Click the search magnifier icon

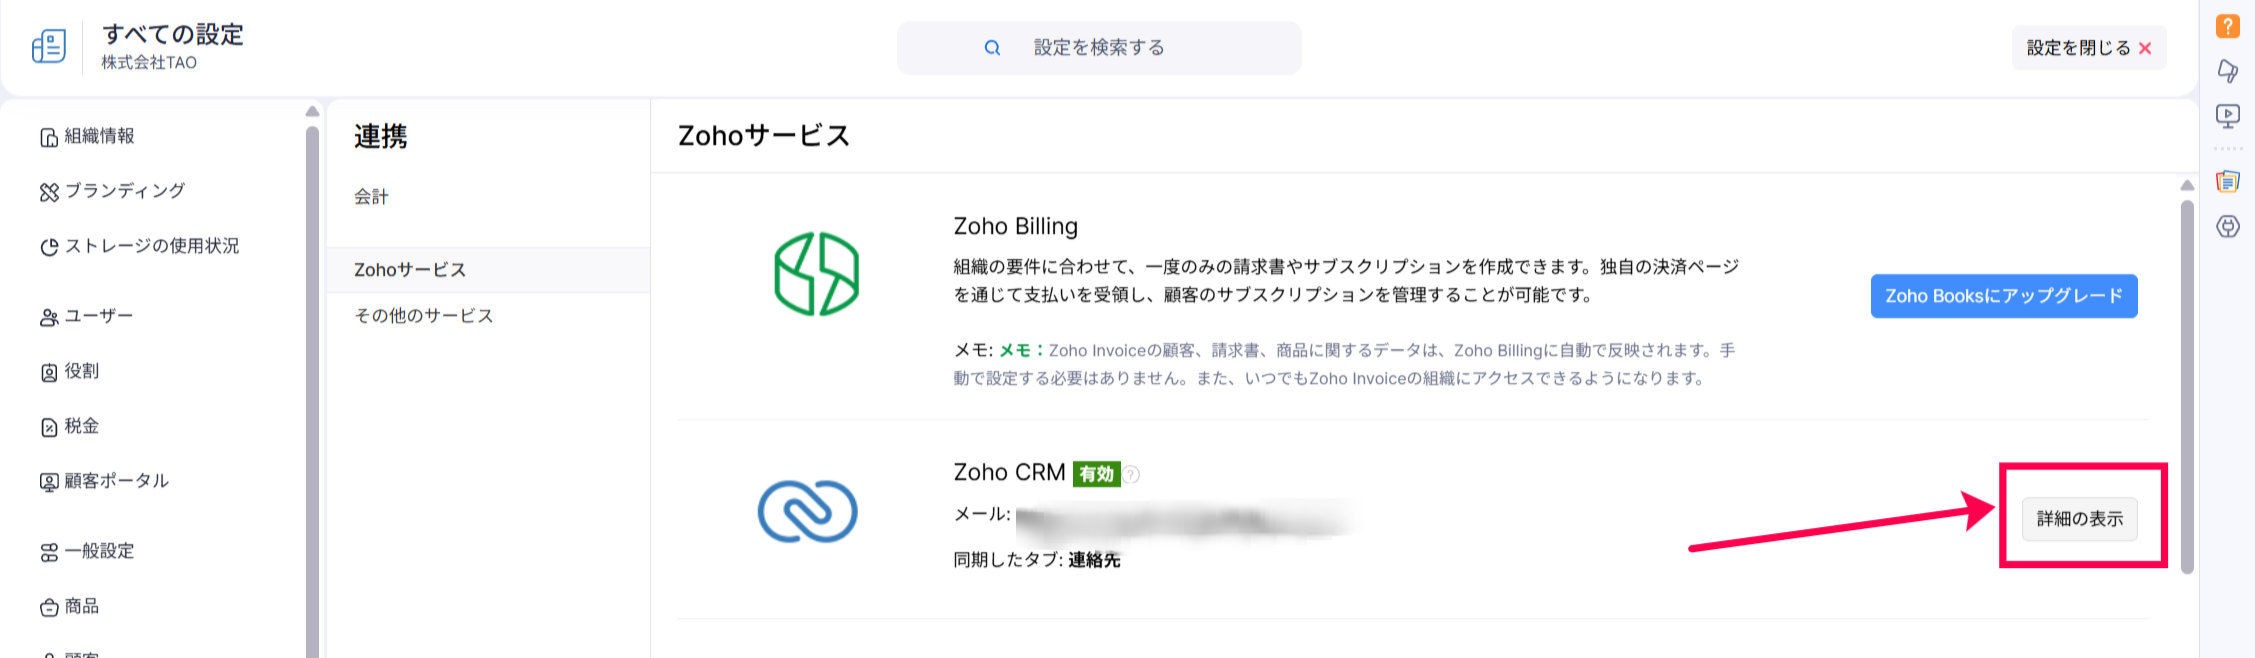click(x=992, y=48)
